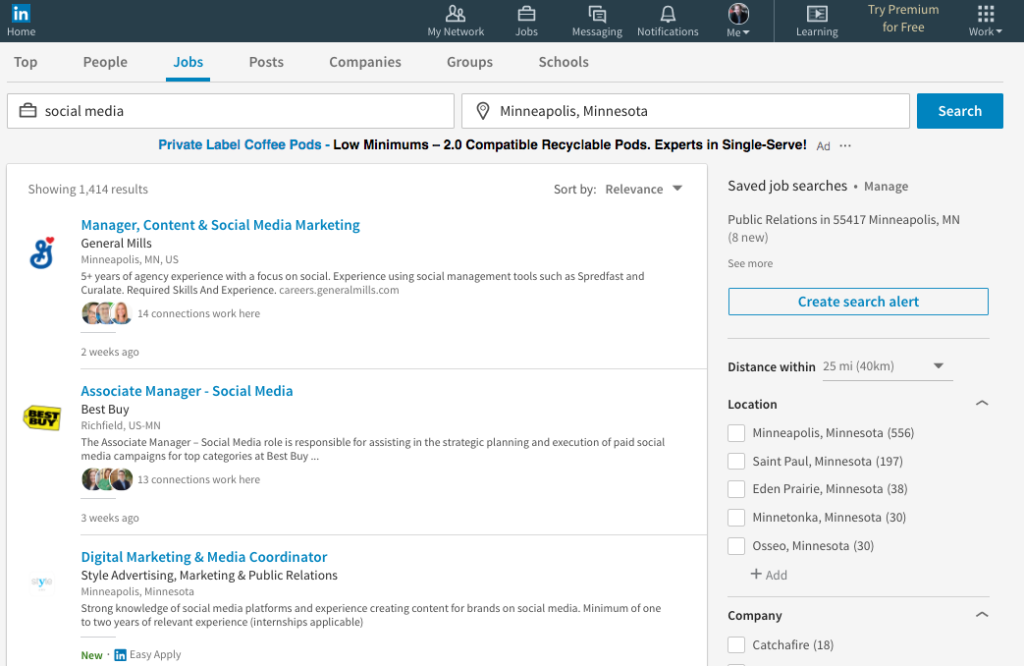Open saved Public Relations job search
The image size is (1024, 666).
844,228
